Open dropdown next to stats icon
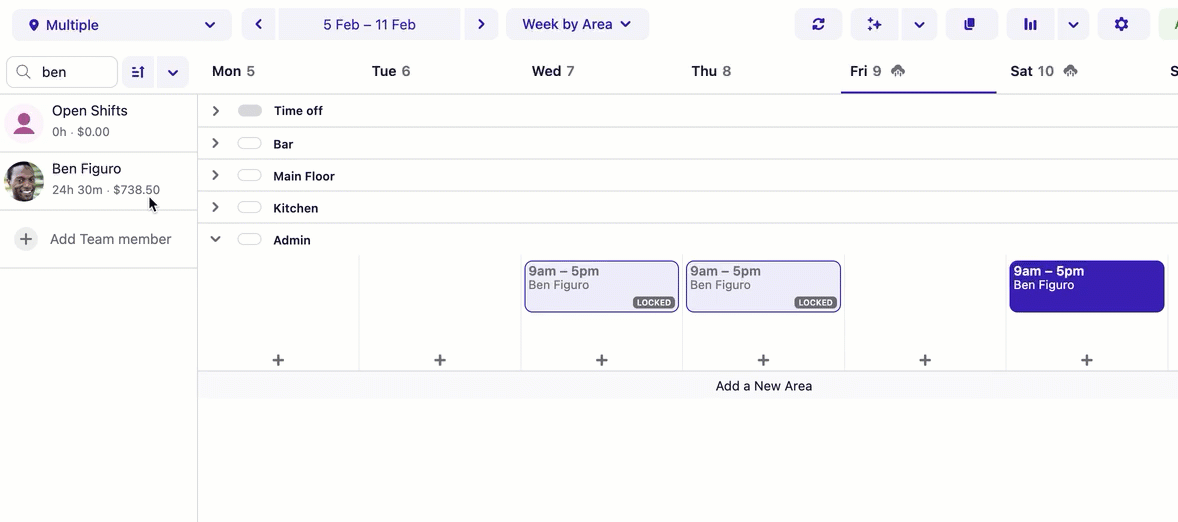 coord(1074,25)
